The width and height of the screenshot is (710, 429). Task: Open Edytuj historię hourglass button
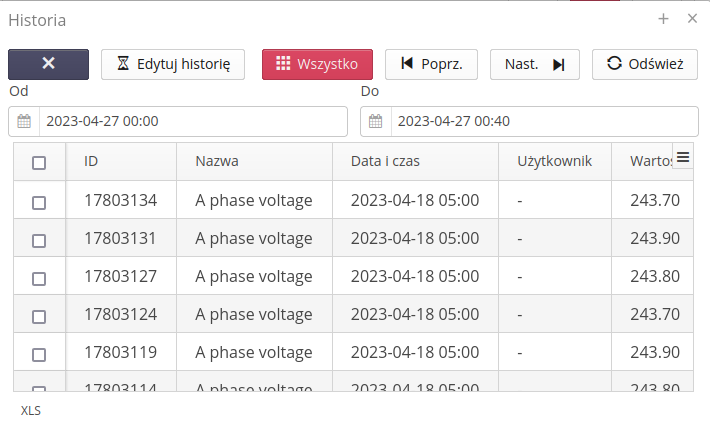tap(173, 64)
